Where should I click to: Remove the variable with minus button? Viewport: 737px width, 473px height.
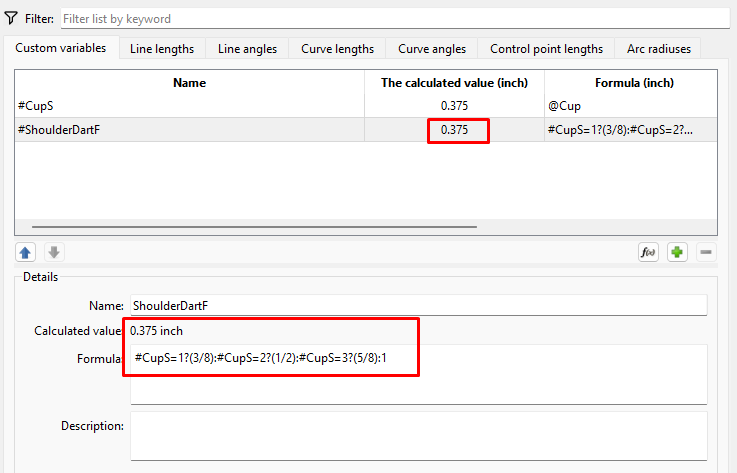tap(705, 253)
